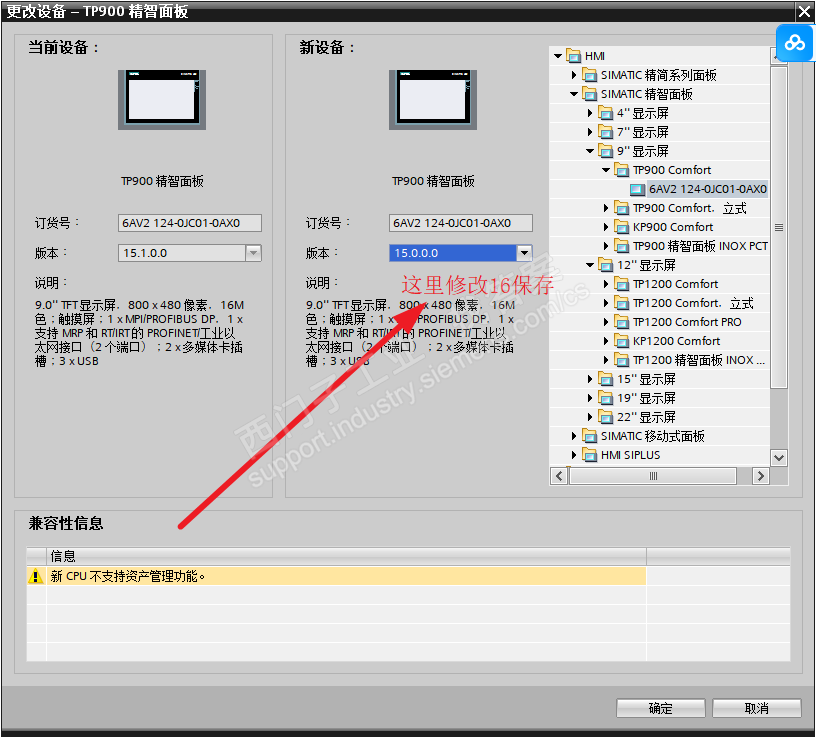816x738 pixels.
Task: Click the tree's vertical scrollbar thumb
Action: coord(779,227)
